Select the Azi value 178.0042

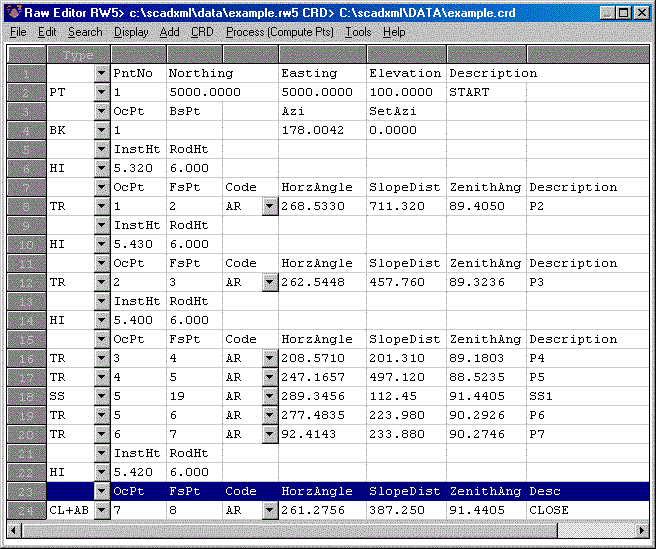[322, 130]
